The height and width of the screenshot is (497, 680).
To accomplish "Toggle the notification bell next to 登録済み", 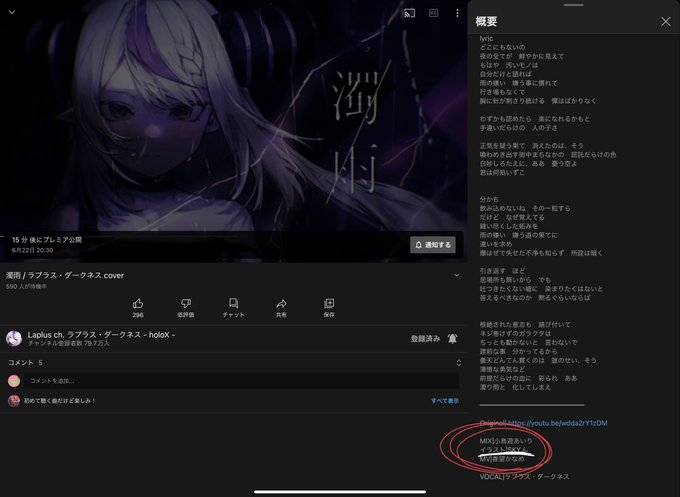I will click(x=452, y=338).
